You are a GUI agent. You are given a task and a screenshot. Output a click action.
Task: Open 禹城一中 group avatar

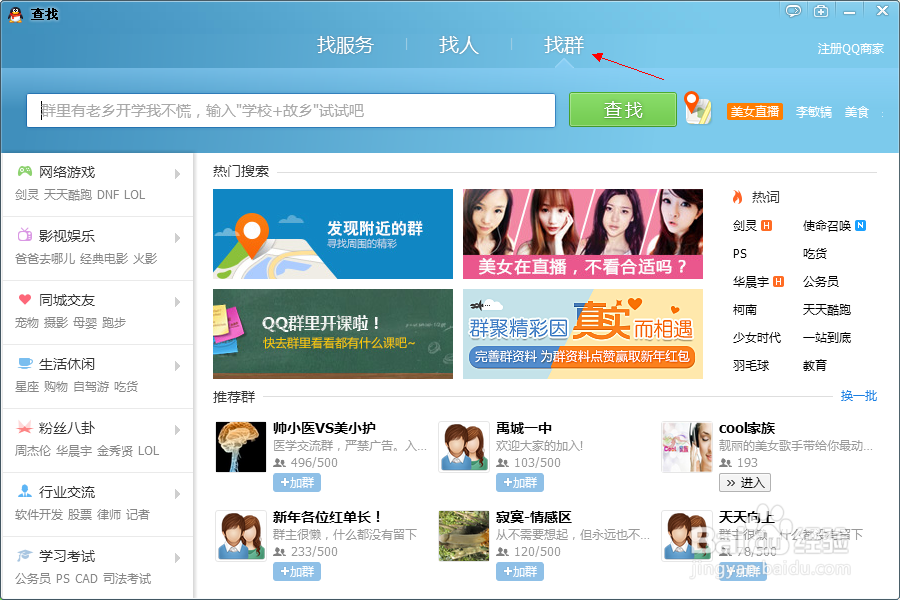coord(464,447)
